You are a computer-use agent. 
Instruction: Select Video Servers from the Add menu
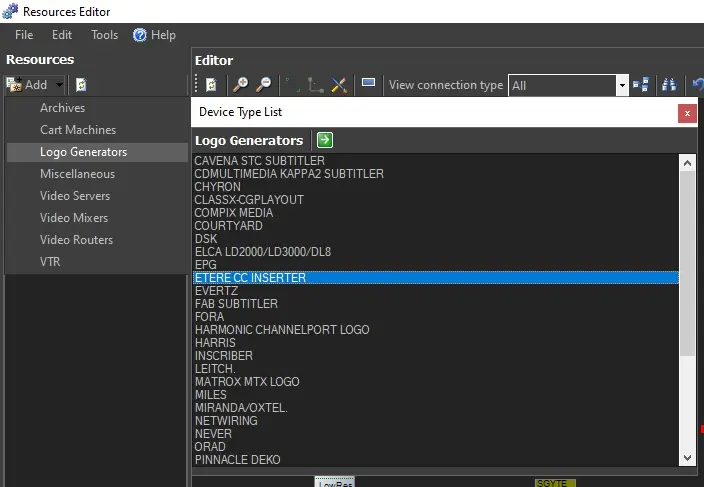point(75,196)
